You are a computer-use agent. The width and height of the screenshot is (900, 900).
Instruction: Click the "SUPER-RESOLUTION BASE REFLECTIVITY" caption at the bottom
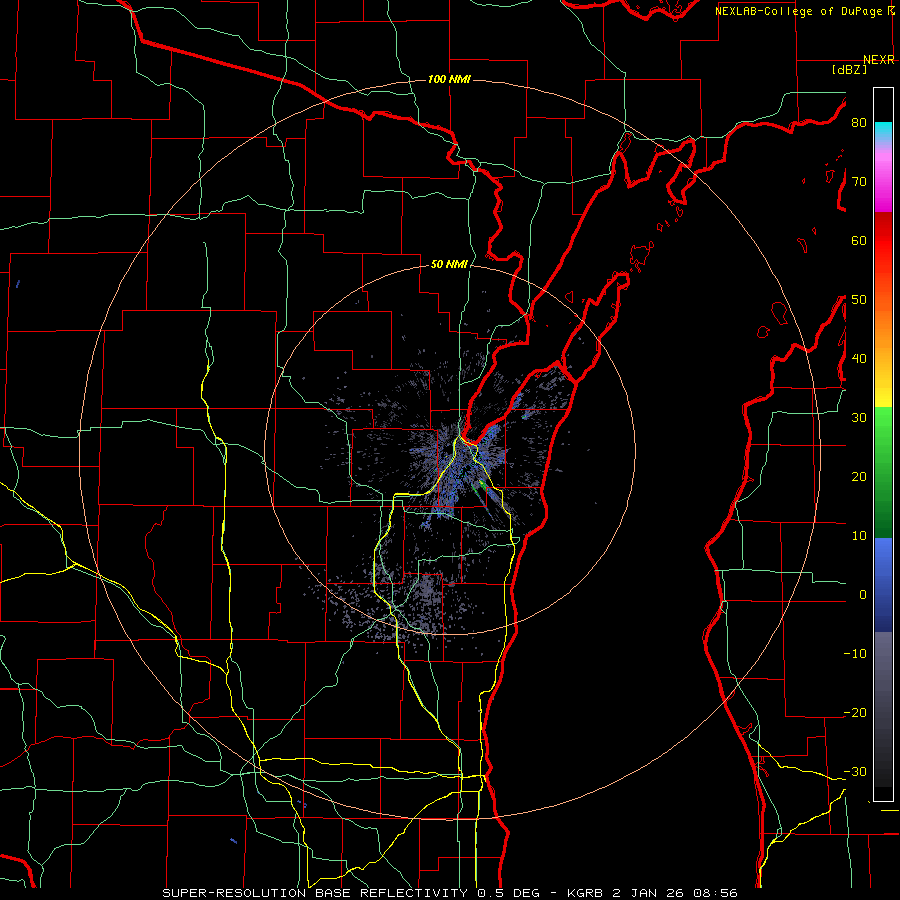click(315, 893)
